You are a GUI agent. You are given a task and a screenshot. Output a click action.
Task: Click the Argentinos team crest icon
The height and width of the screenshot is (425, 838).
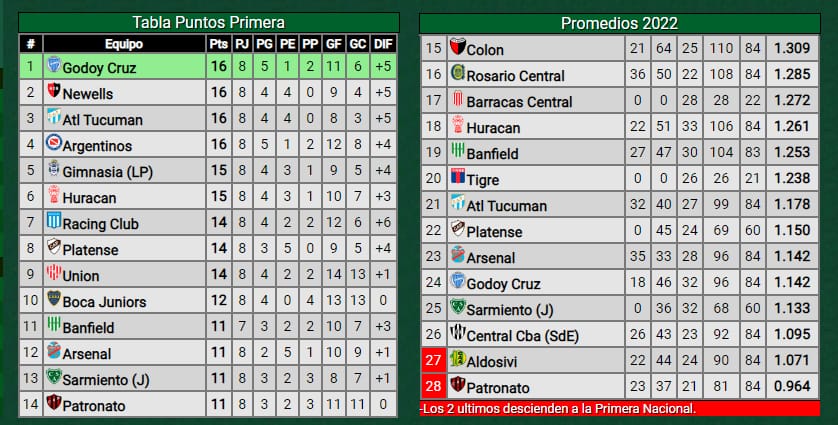coord(54,143)
